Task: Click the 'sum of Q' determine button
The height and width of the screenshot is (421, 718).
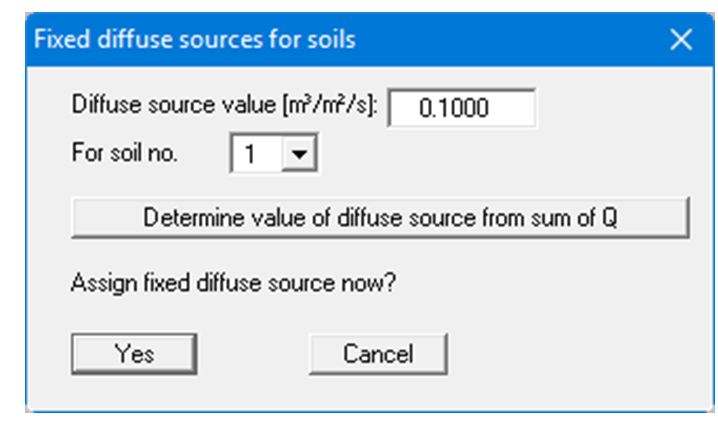Action: [x=380, y=218]
